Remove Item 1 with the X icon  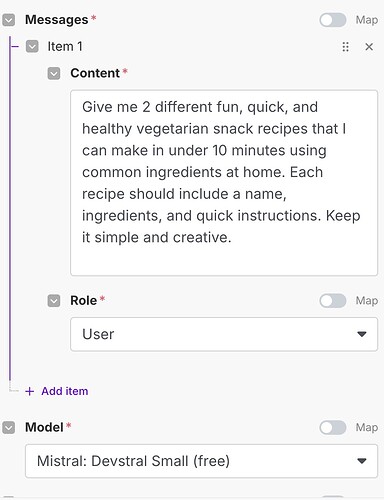coord(369,47)
